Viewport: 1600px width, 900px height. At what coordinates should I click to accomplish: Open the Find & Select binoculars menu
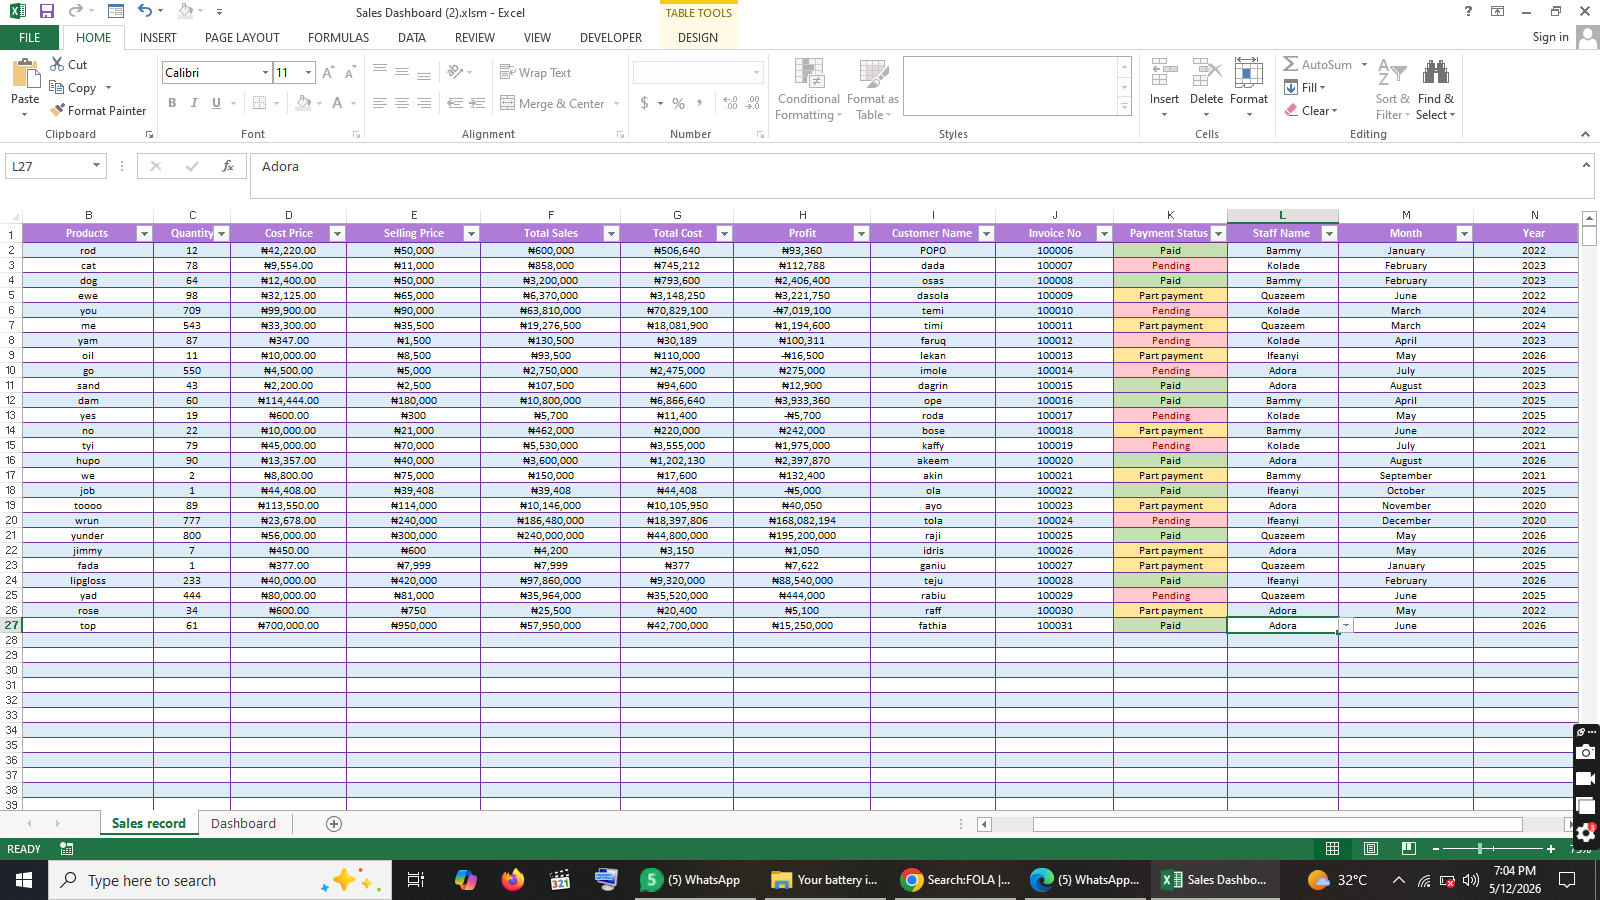pos(1436,89)
